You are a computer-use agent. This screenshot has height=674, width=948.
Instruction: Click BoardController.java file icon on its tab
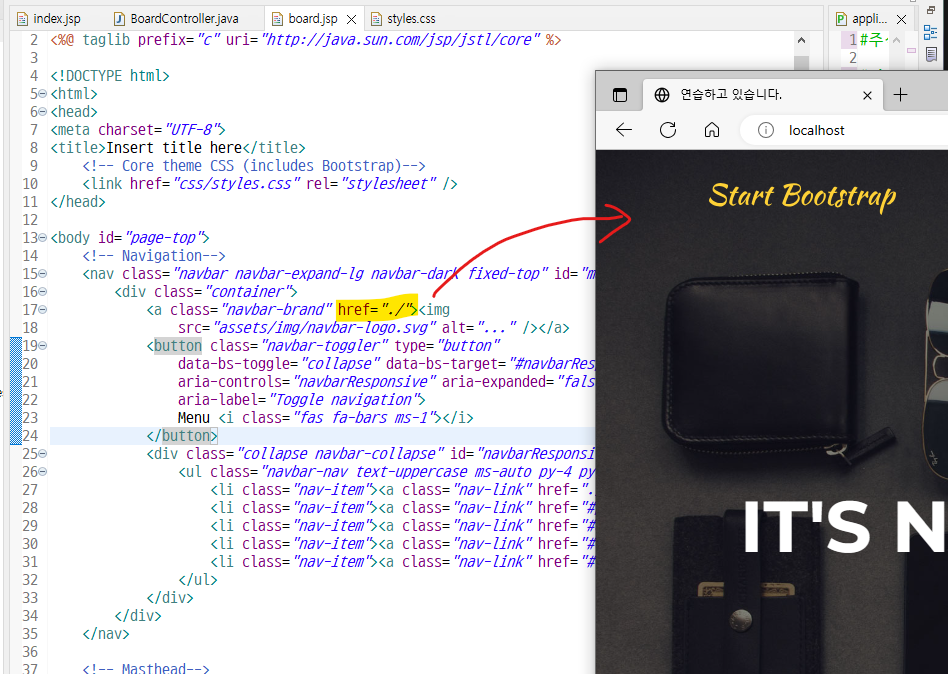point(120,19)
